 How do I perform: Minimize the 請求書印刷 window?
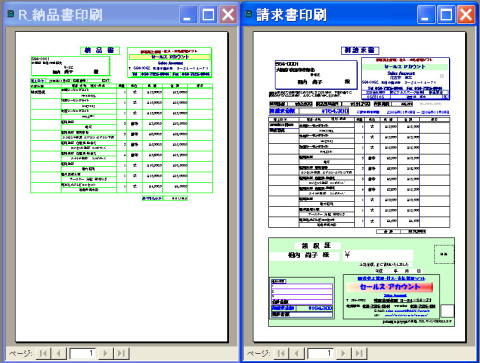coord(426,15)
